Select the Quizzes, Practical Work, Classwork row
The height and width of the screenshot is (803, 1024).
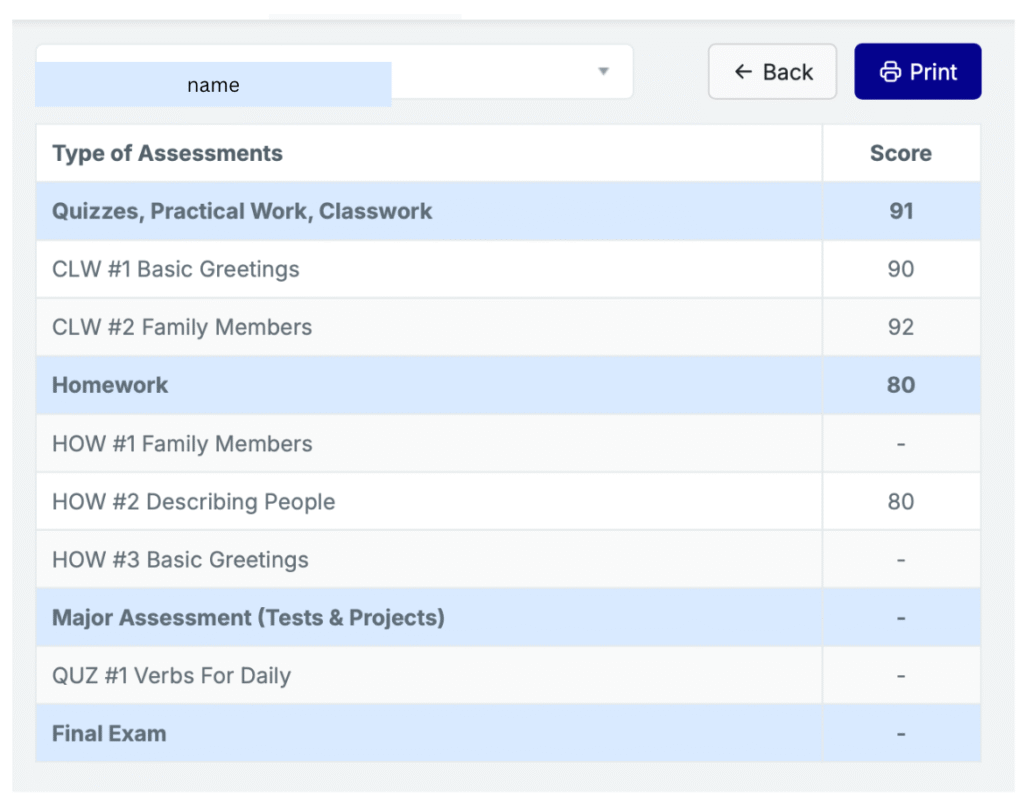(242, 211)
